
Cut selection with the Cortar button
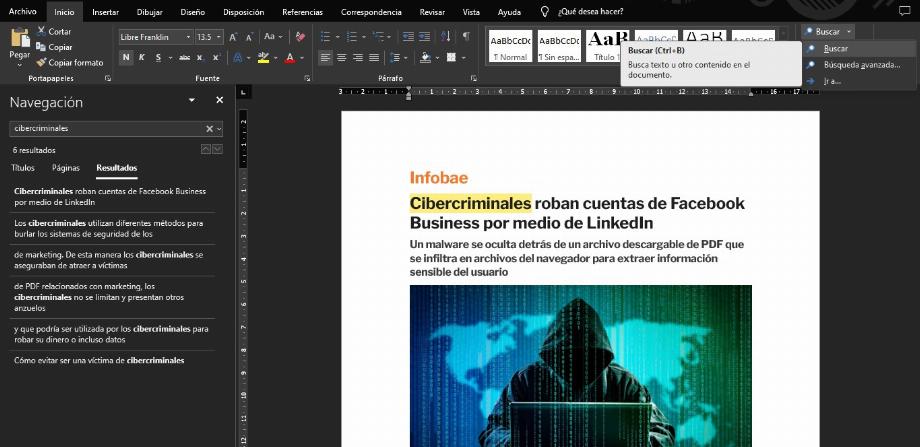coord(53,31)
